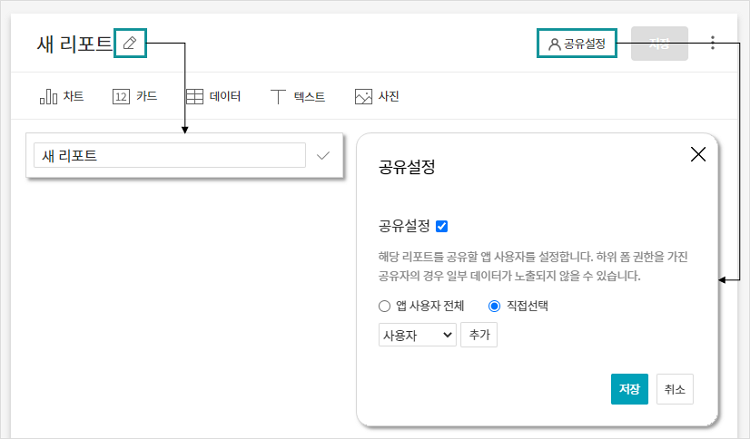
Task: Click the 사진 picture icon
Action: pyautogui.click(x=363, y=97)
